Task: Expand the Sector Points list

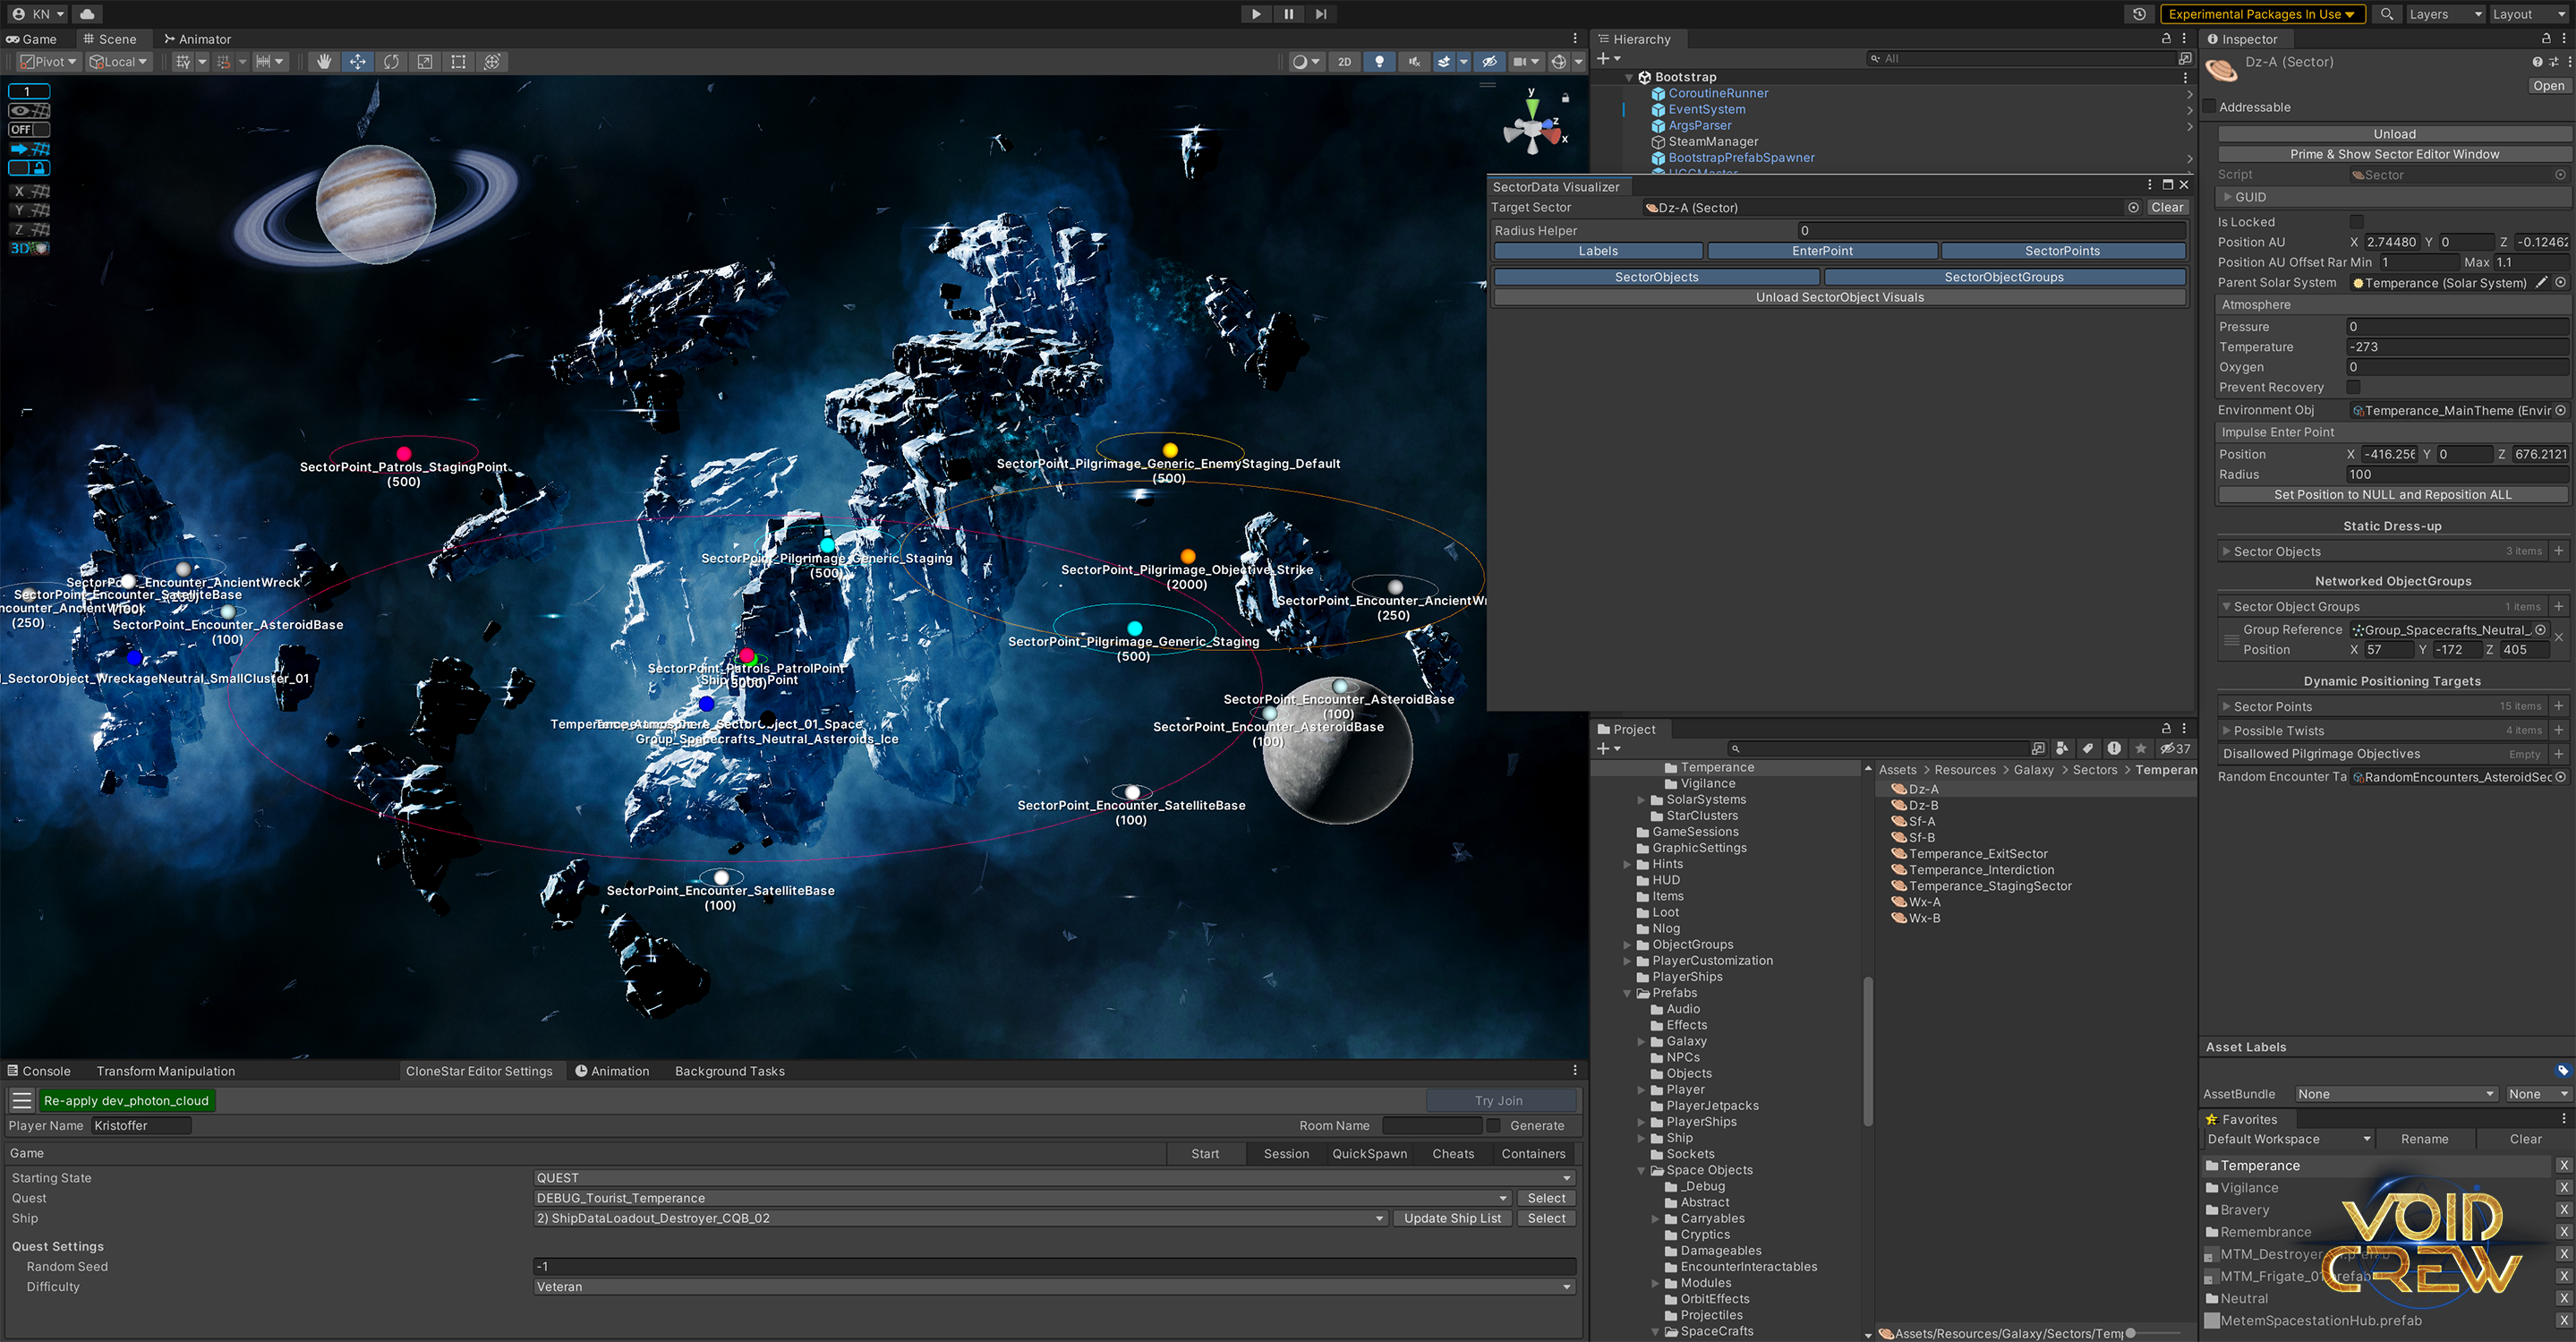Action: tap(2226, 706)
